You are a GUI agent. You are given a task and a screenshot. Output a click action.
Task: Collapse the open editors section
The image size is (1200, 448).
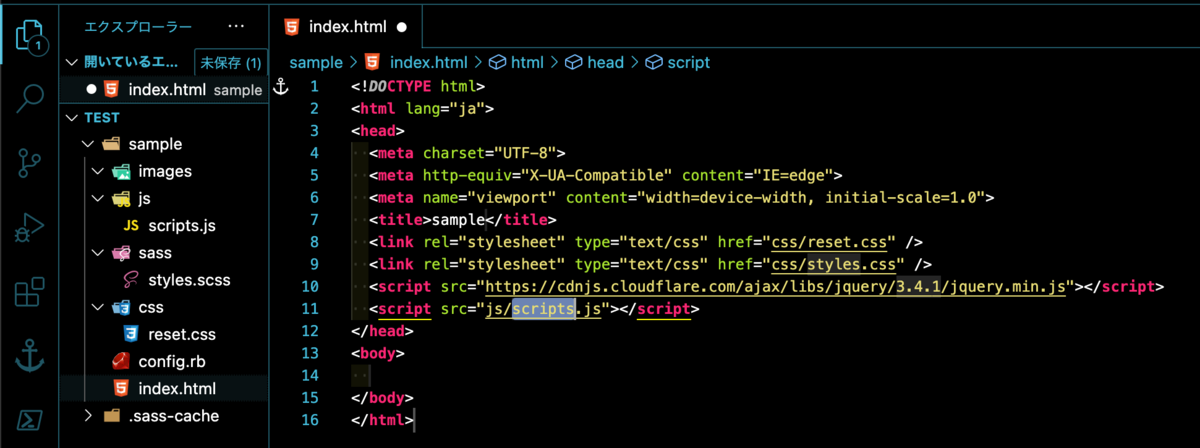pyautogui.click(x=70, y=62)
